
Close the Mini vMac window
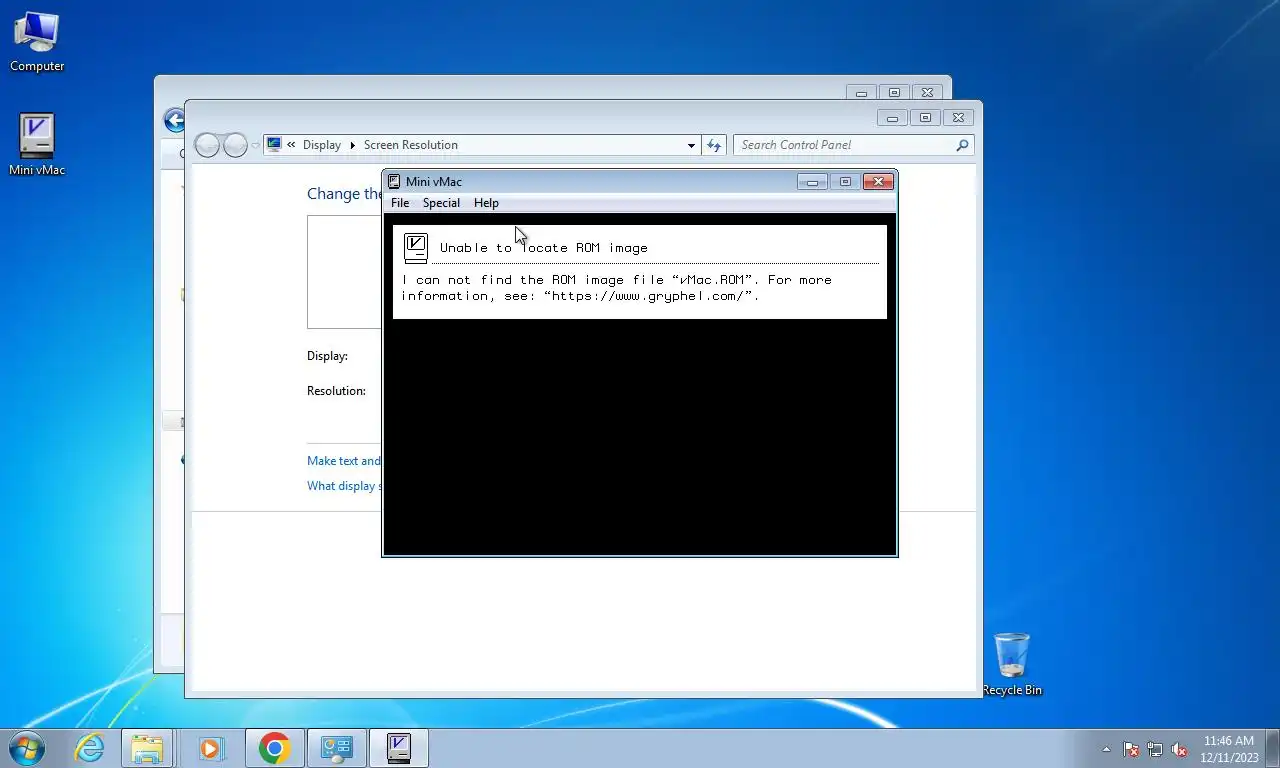click(878, 181)
